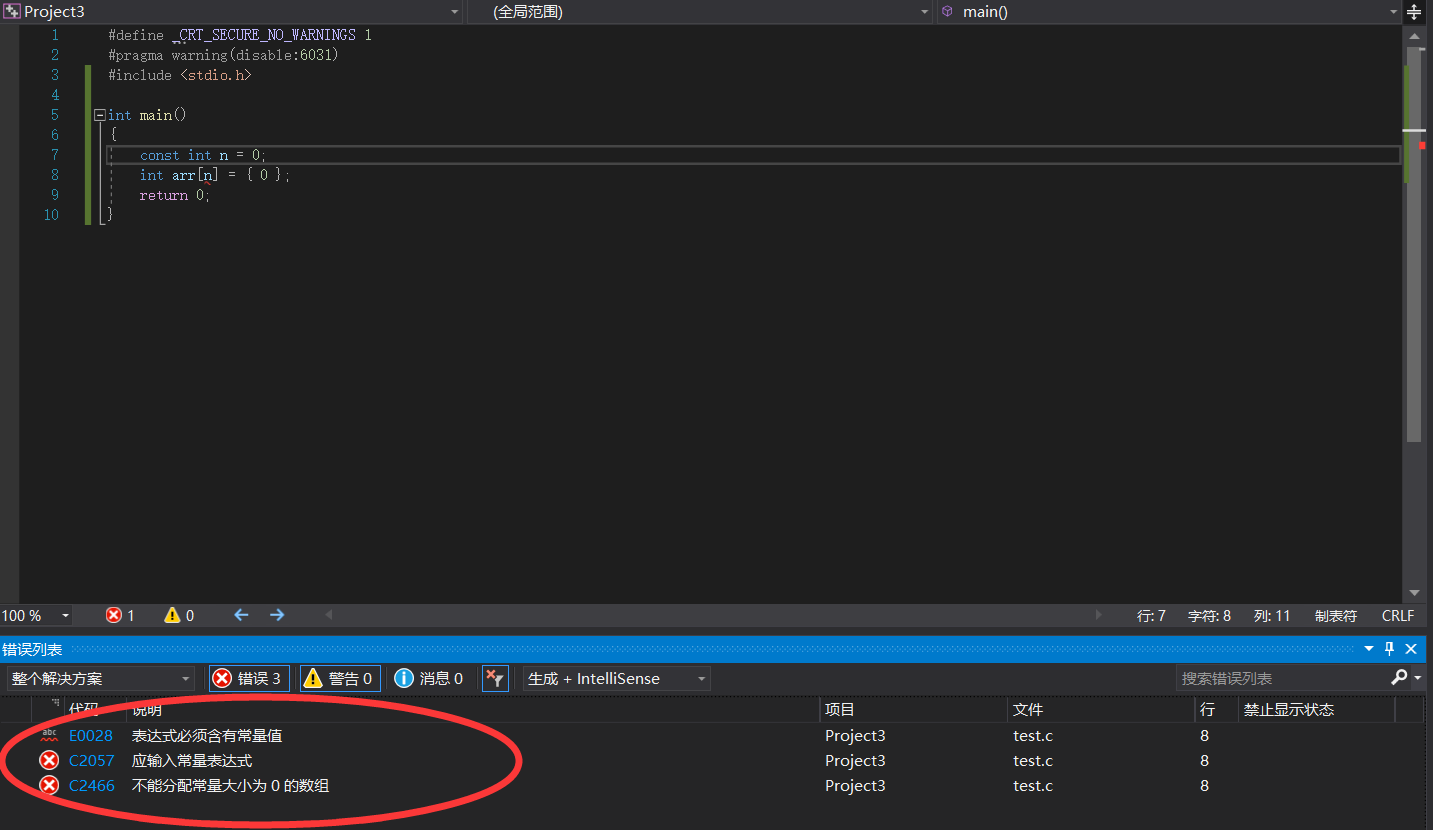Viewport: 1433px width, 830px height.
Task: Sort by the 文件 column header
Action: [x=1028, y=709]
